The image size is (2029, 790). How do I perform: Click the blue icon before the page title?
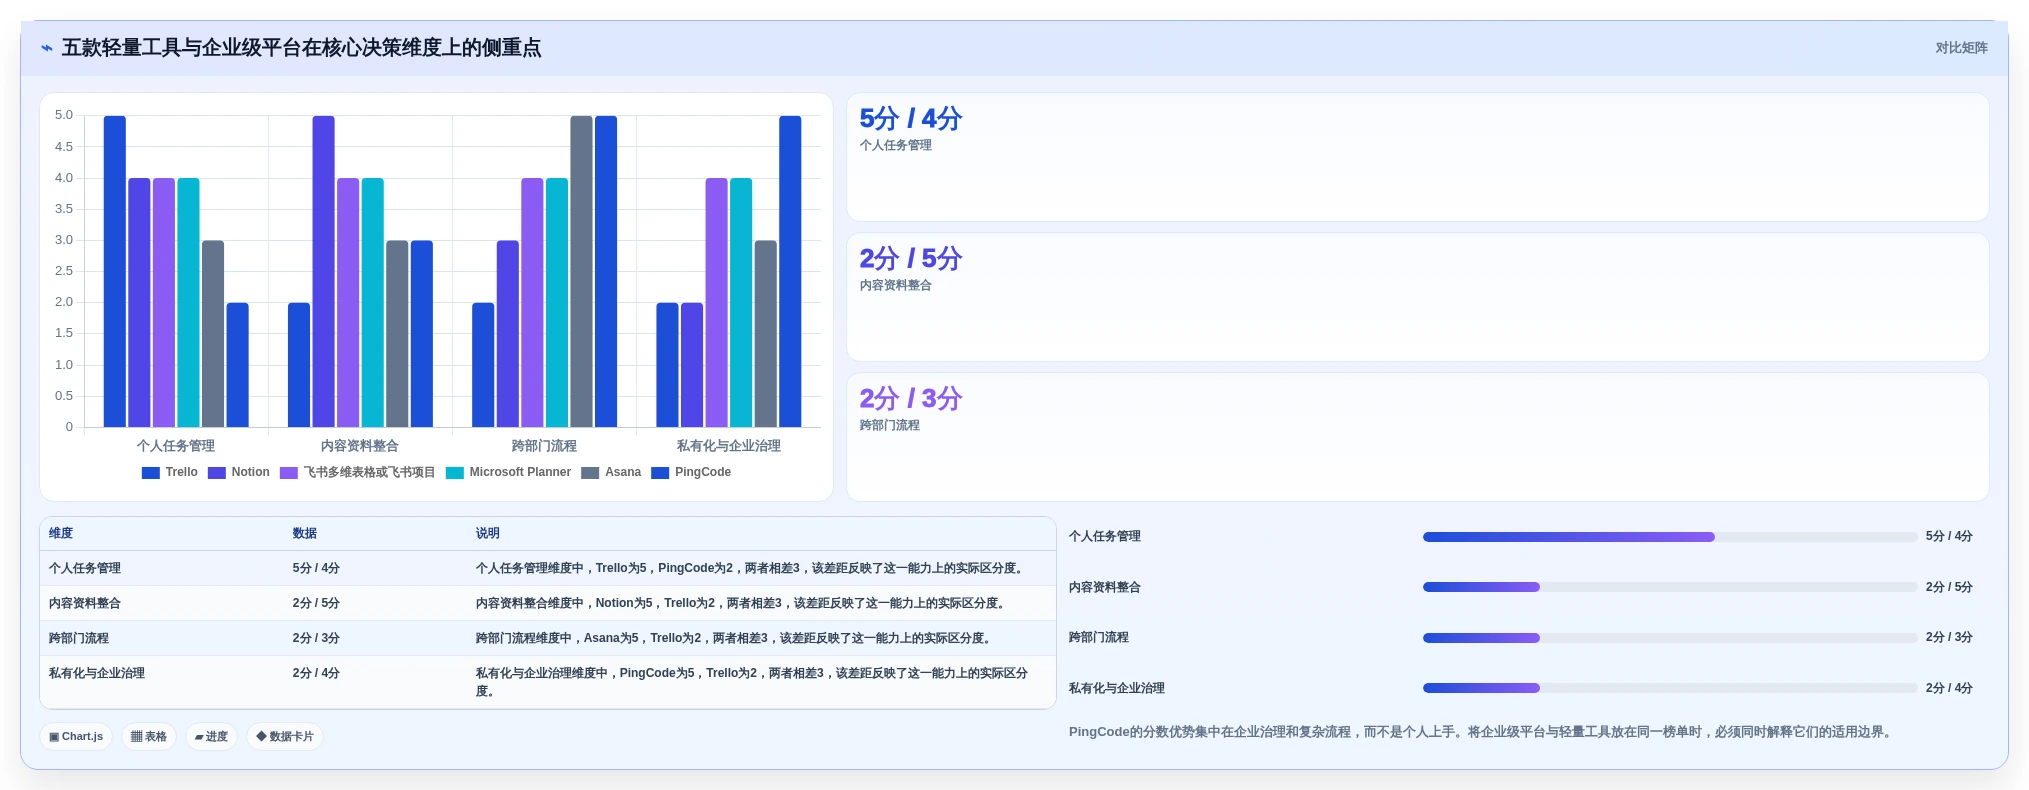coord(47,48)
